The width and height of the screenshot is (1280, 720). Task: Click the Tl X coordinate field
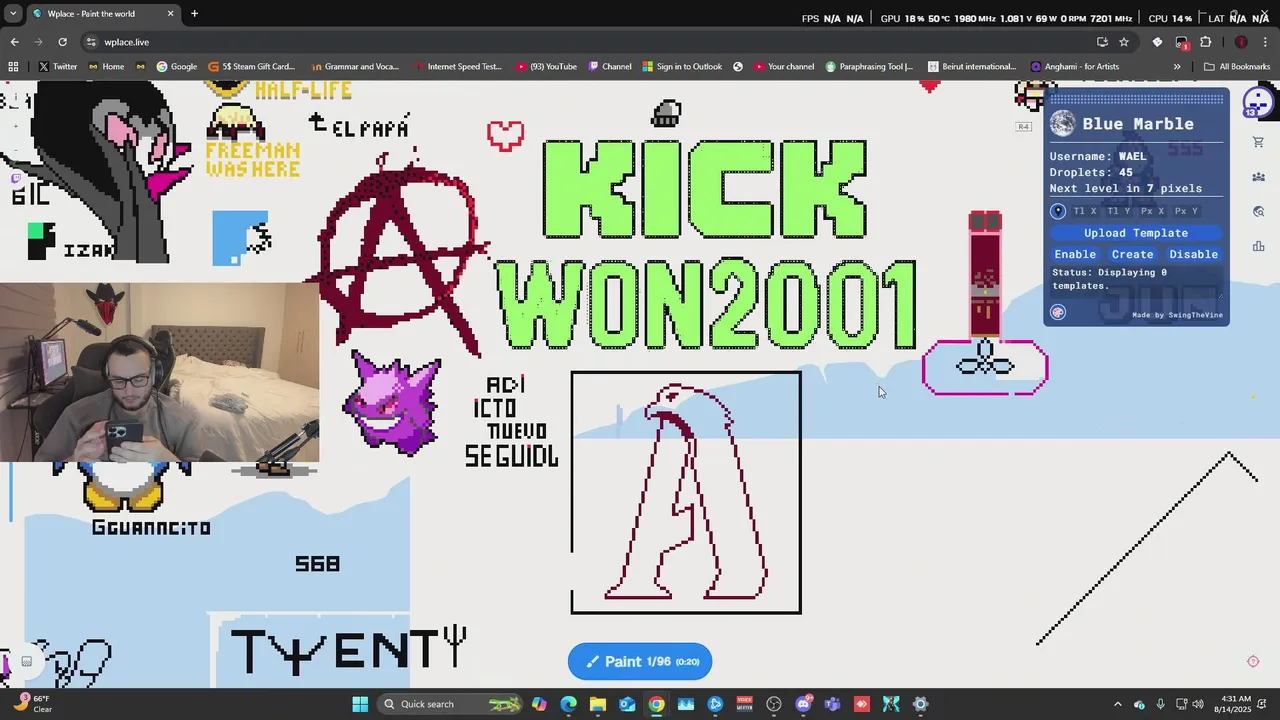(x=1085, y=211)
